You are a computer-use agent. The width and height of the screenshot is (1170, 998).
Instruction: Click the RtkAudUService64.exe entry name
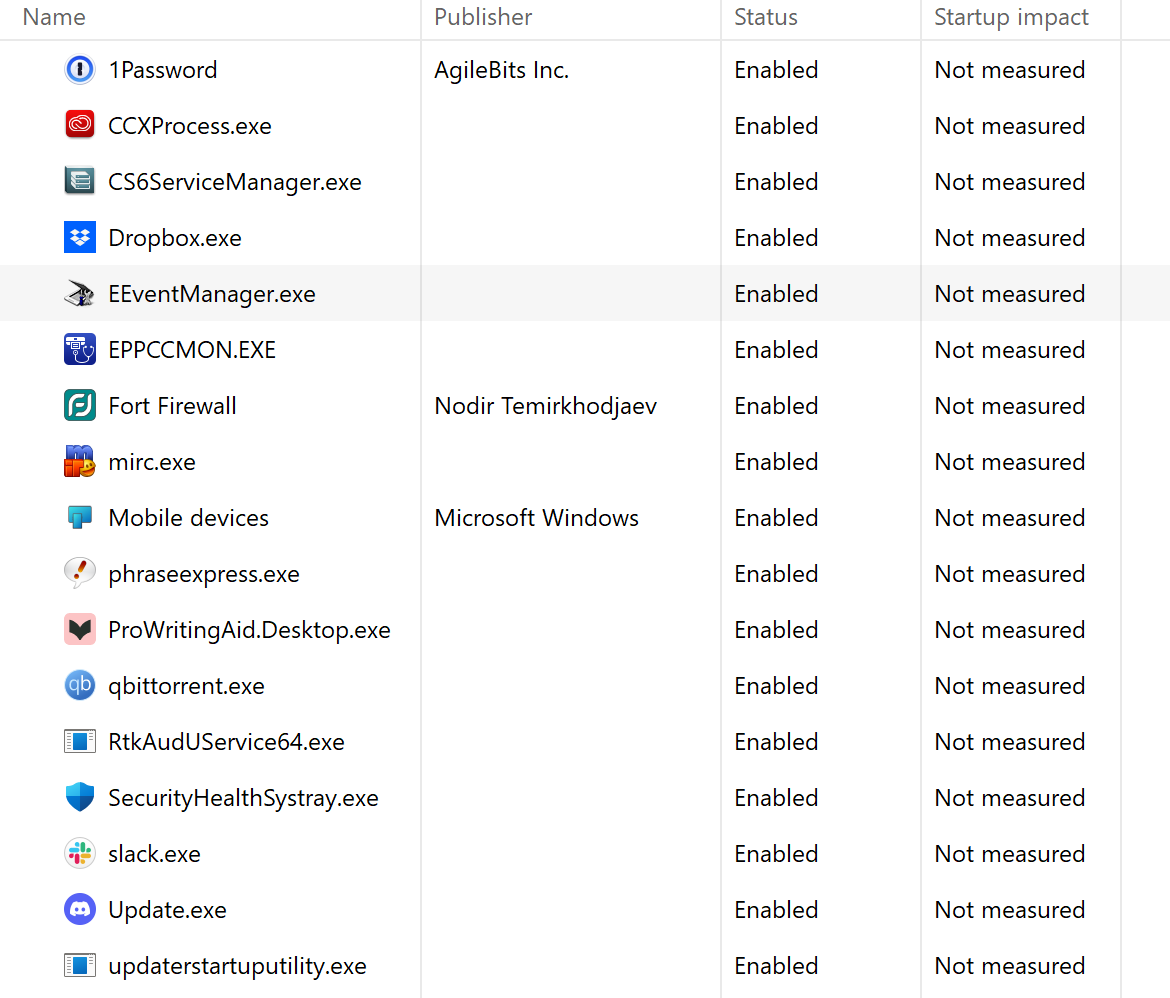pos(226,742)
